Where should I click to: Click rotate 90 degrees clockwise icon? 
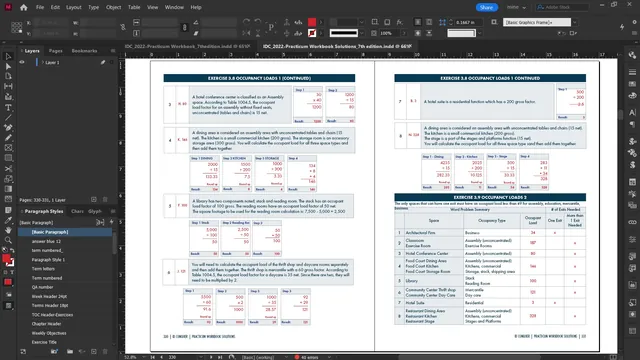[246, 22]
